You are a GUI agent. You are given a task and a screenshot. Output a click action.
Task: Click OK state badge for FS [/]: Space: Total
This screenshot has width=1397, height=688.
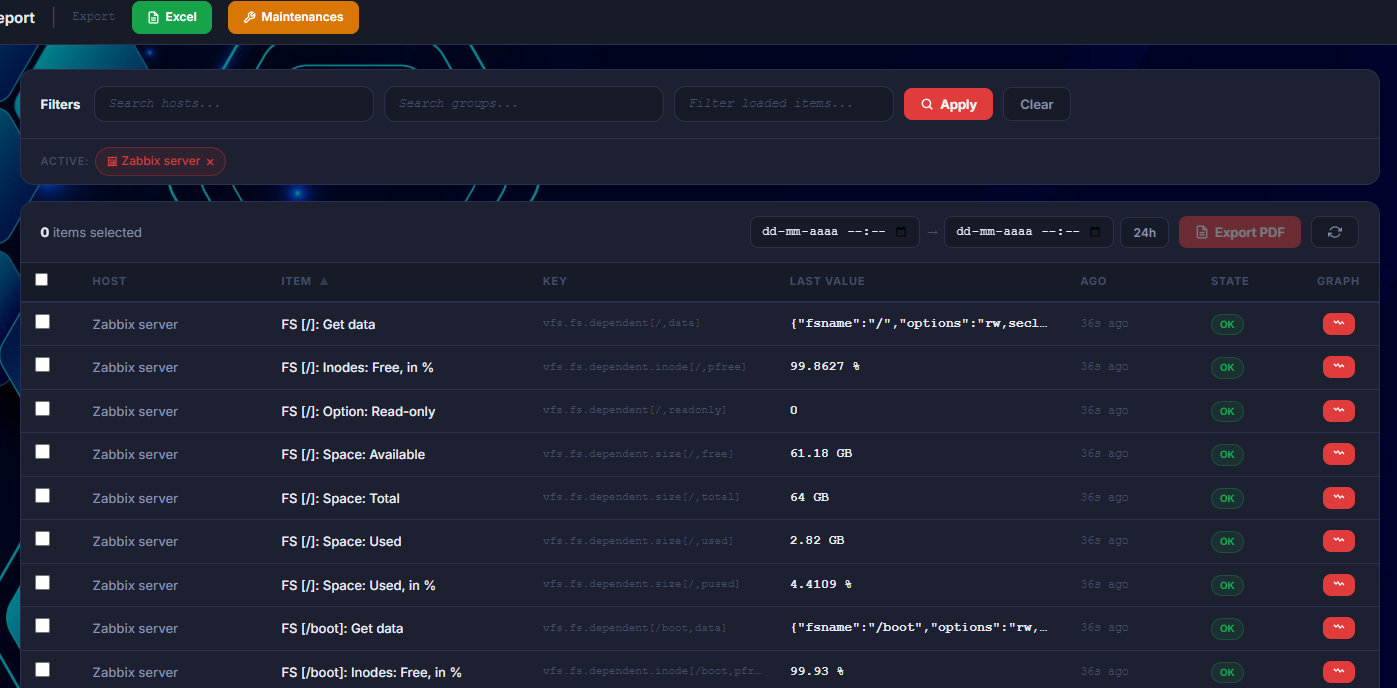coord(1227,498)
